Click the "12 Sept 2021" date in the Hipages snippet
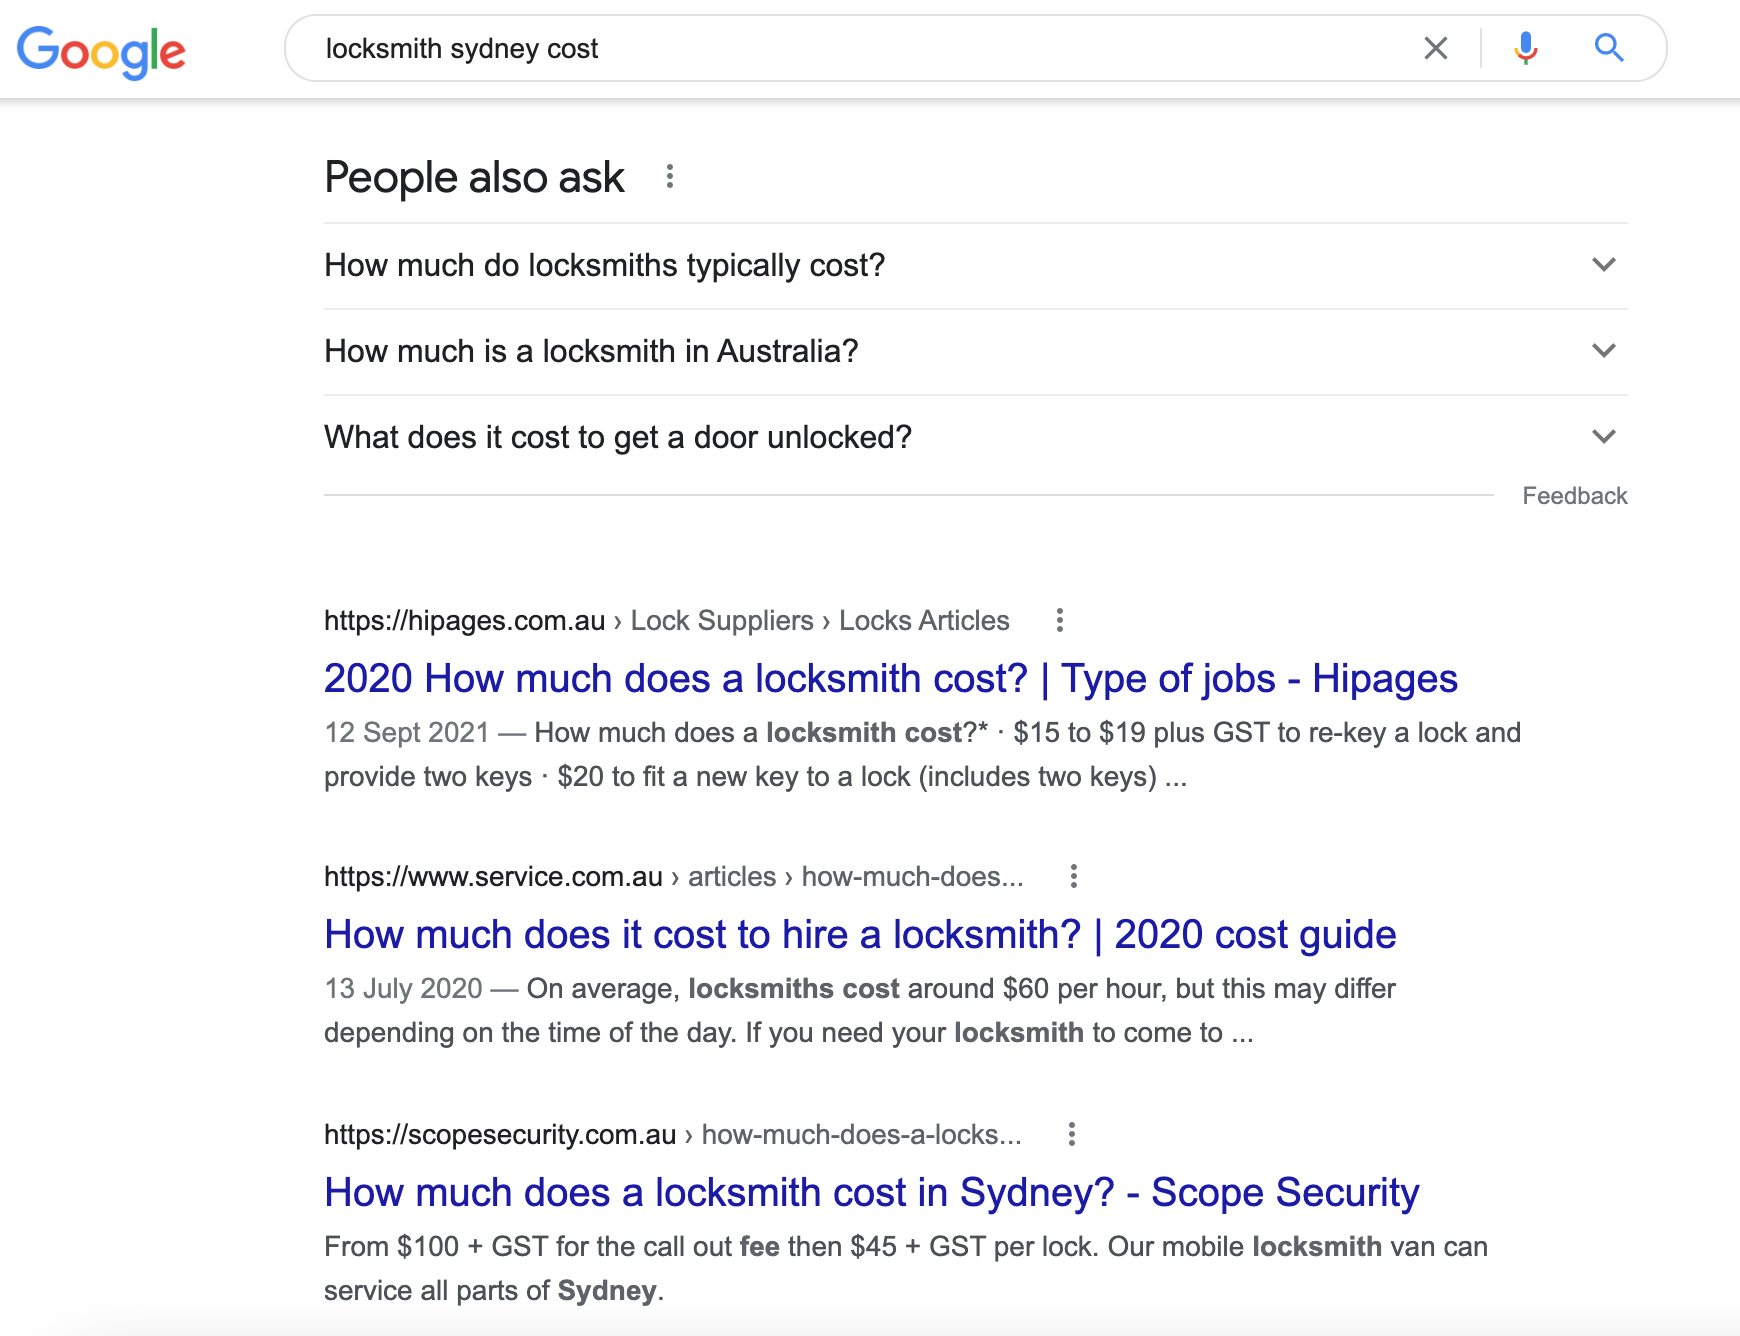Image resolution: width=1740 pixels, height=1336 pixels. 407,733
